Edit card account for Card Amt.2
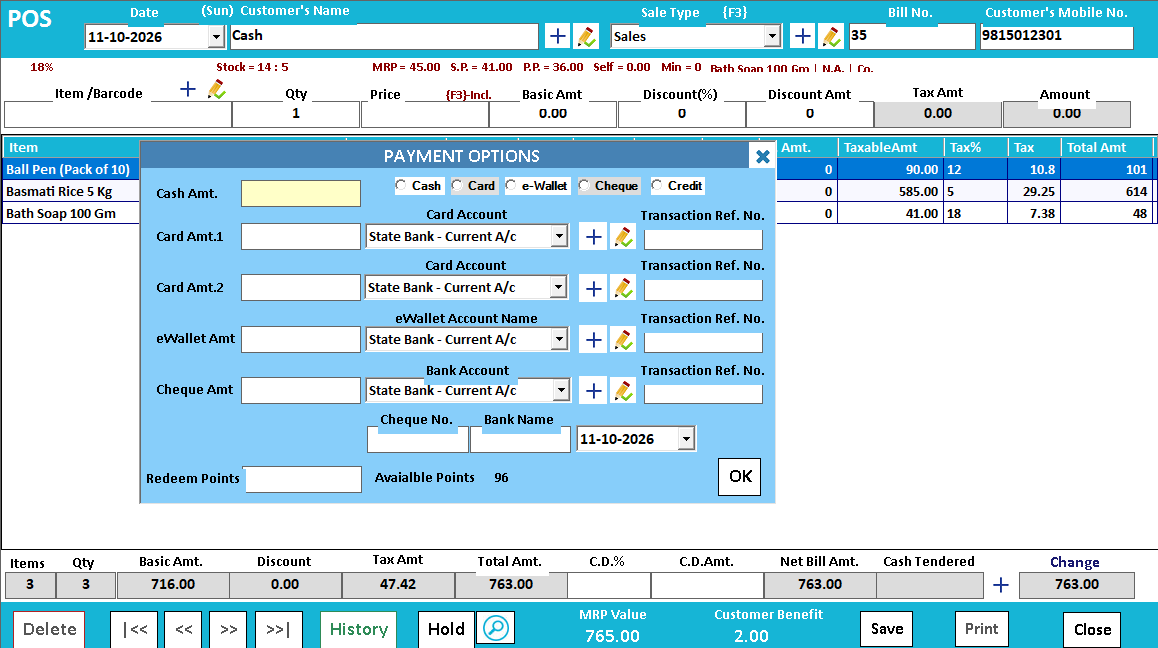 click(x=623, y=288)
